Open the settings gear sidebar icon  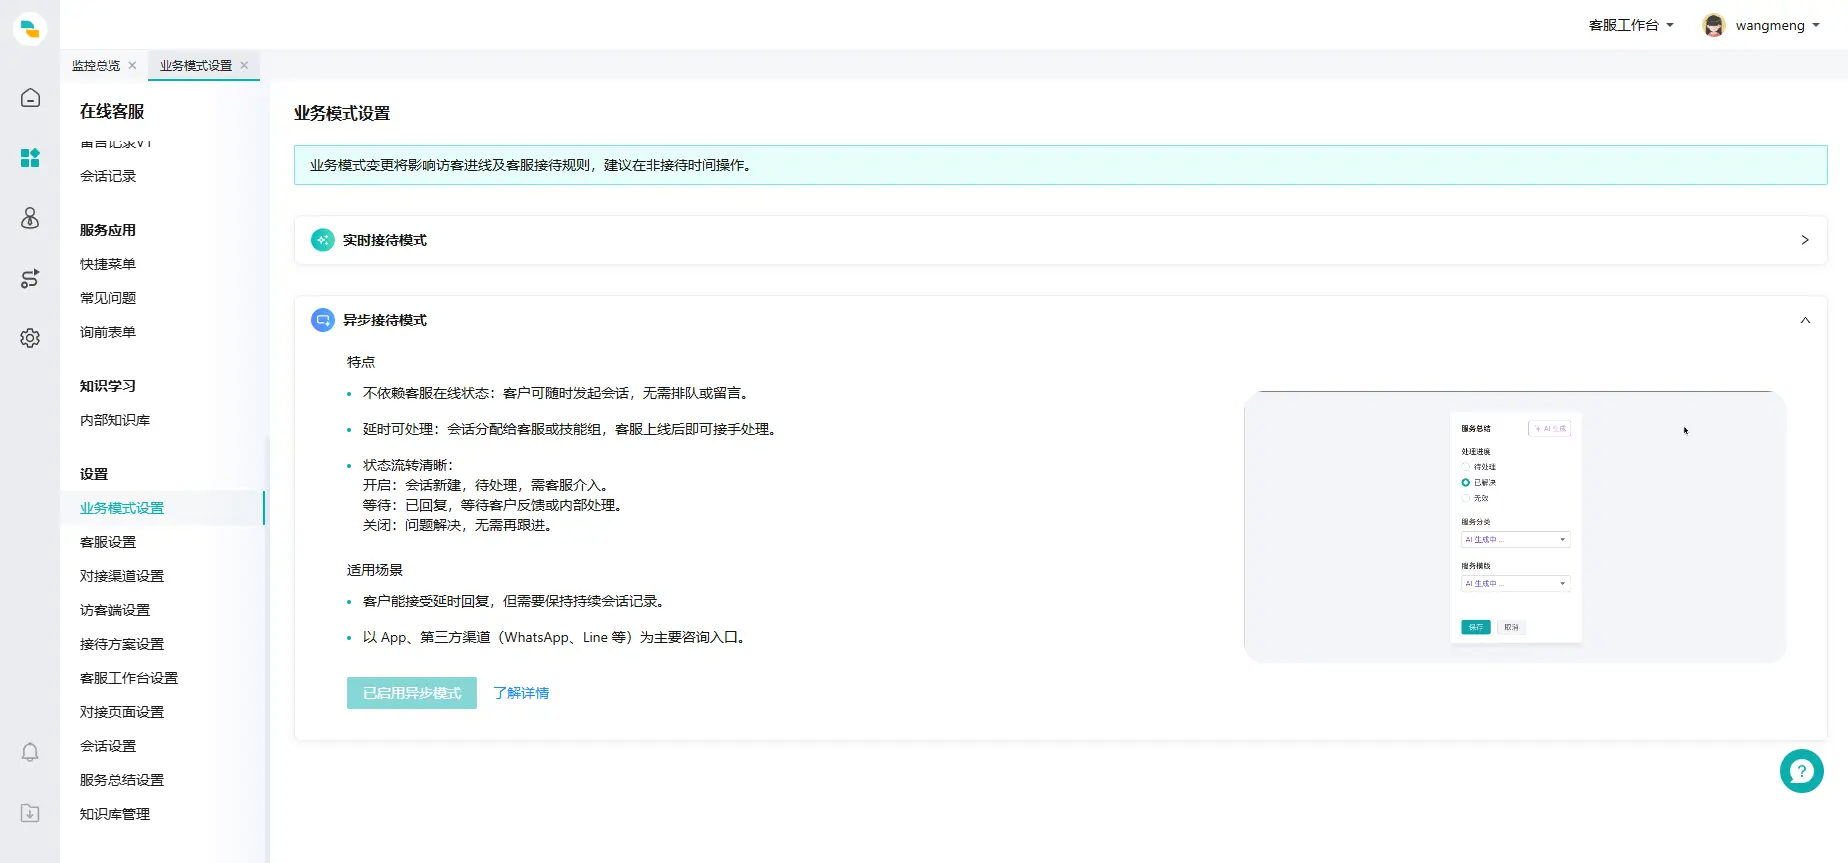coord(30,338)
